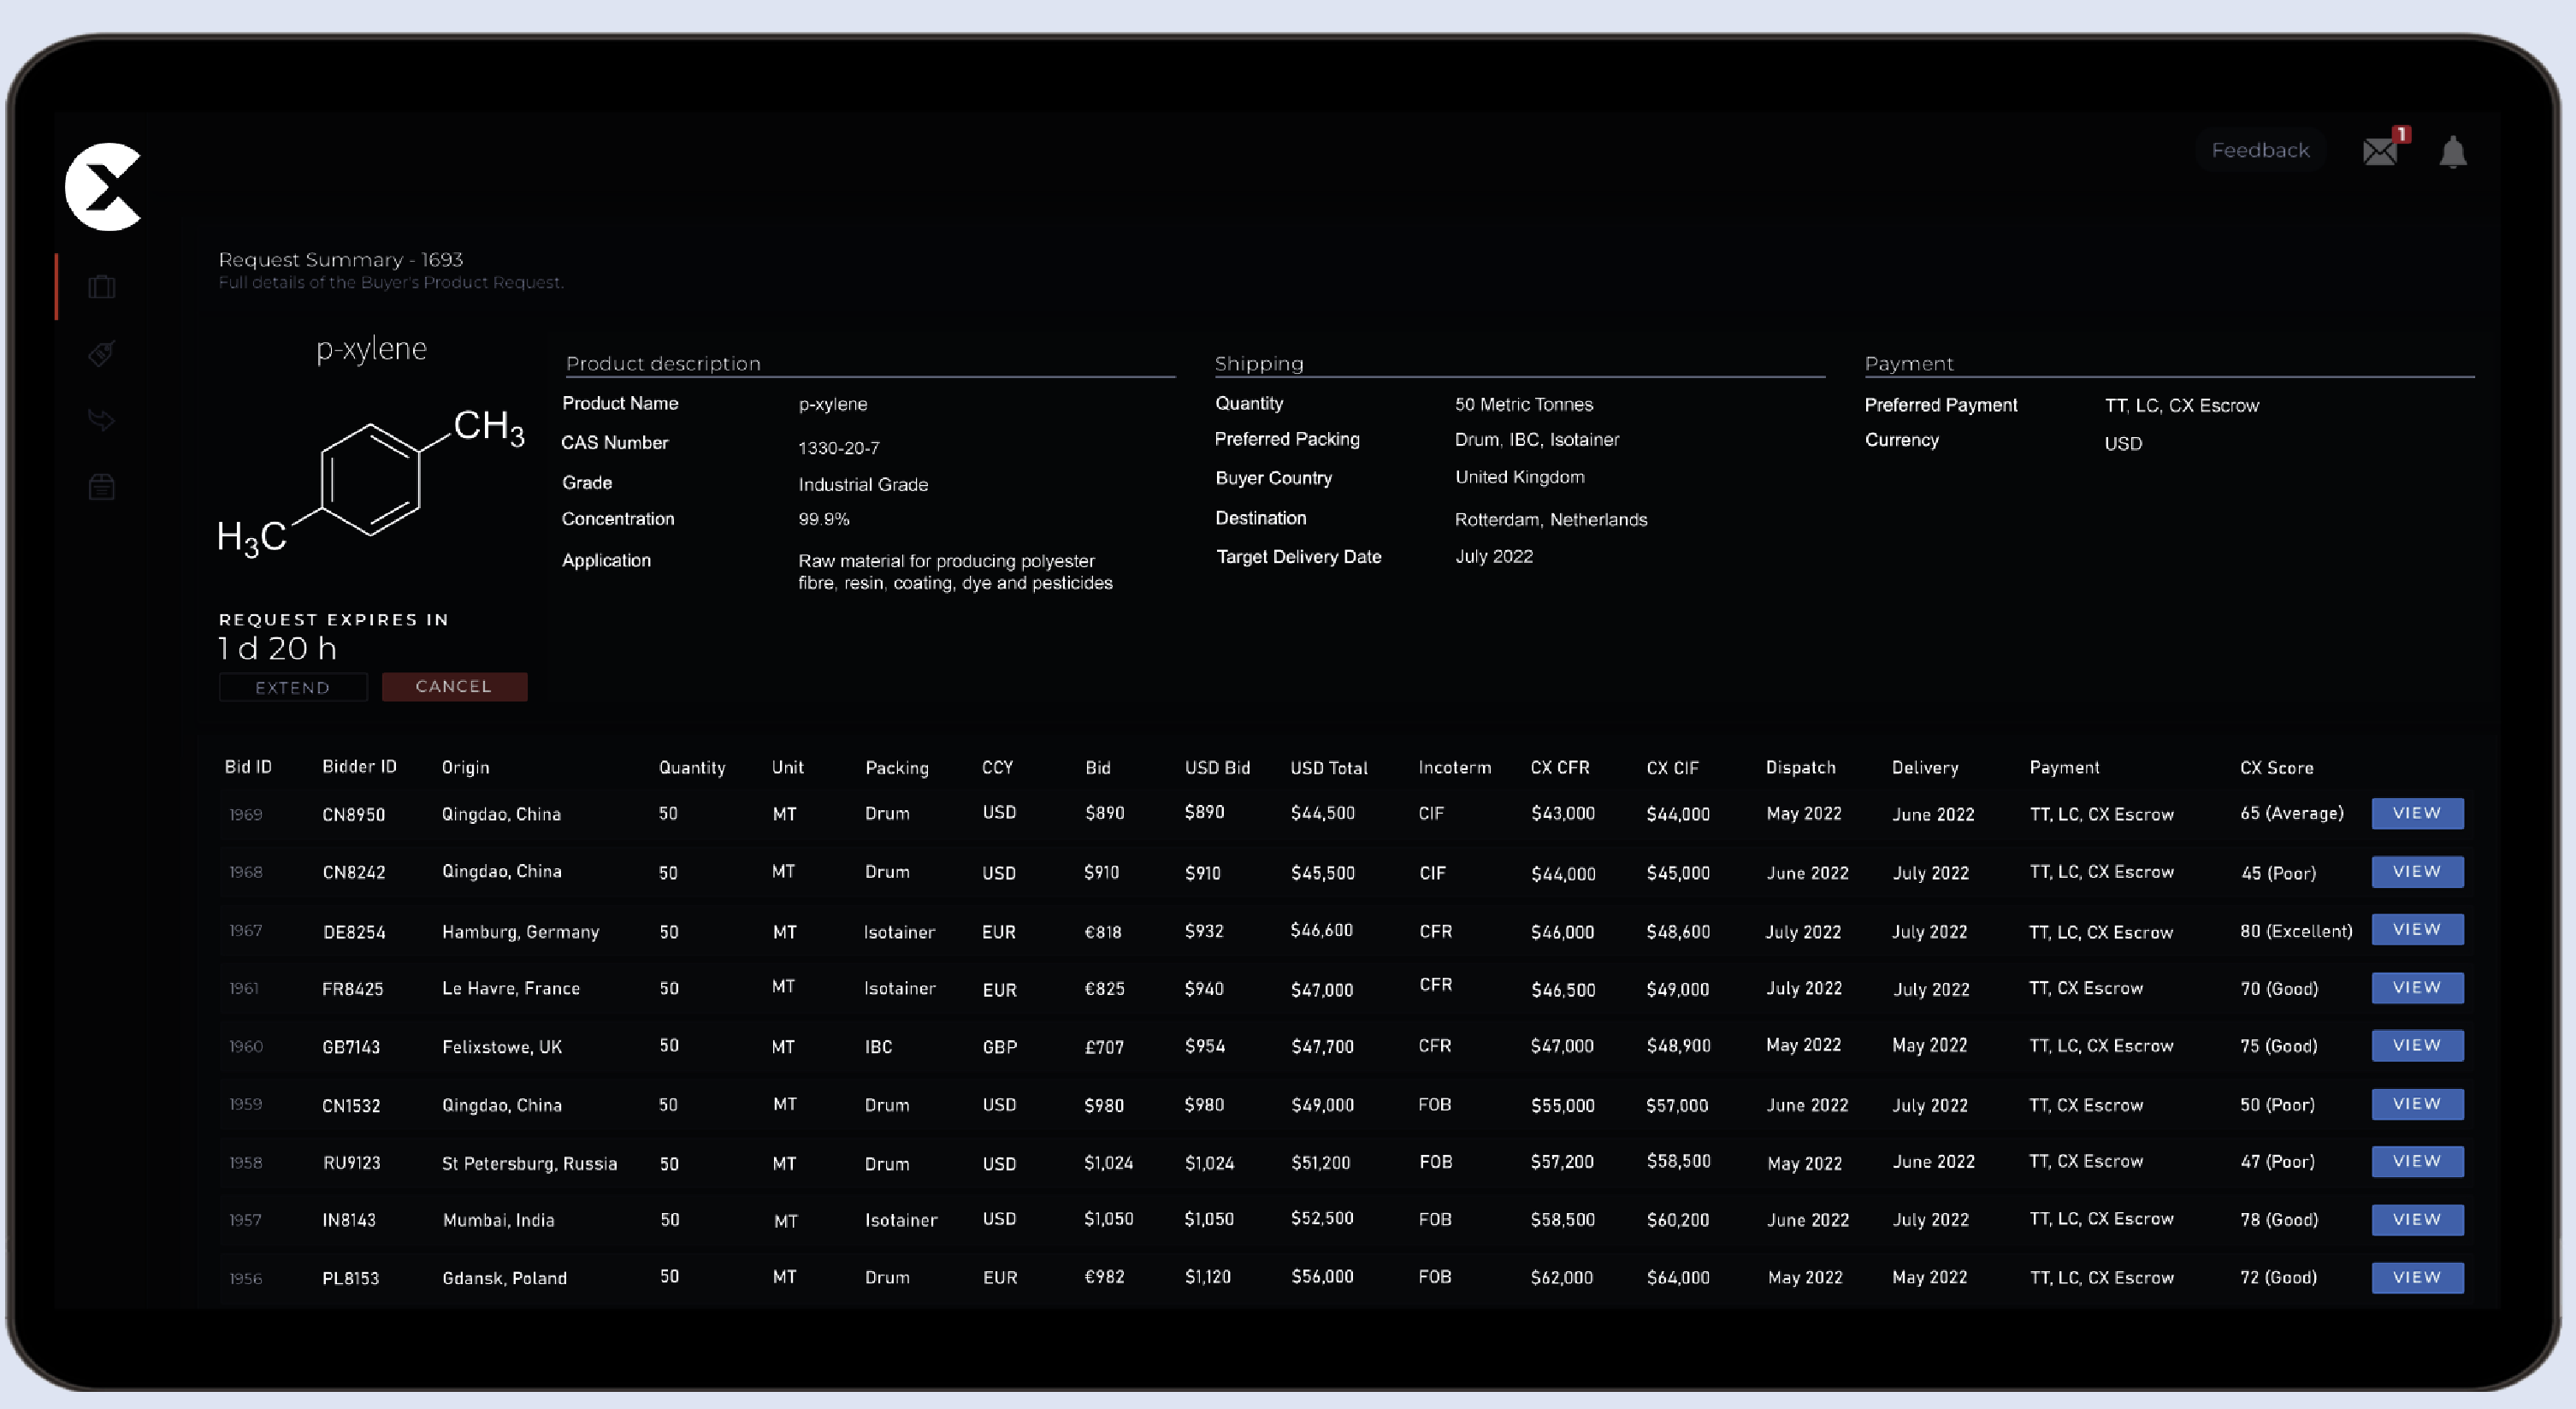Sort bids by CX Score column header

point(2276,768)
